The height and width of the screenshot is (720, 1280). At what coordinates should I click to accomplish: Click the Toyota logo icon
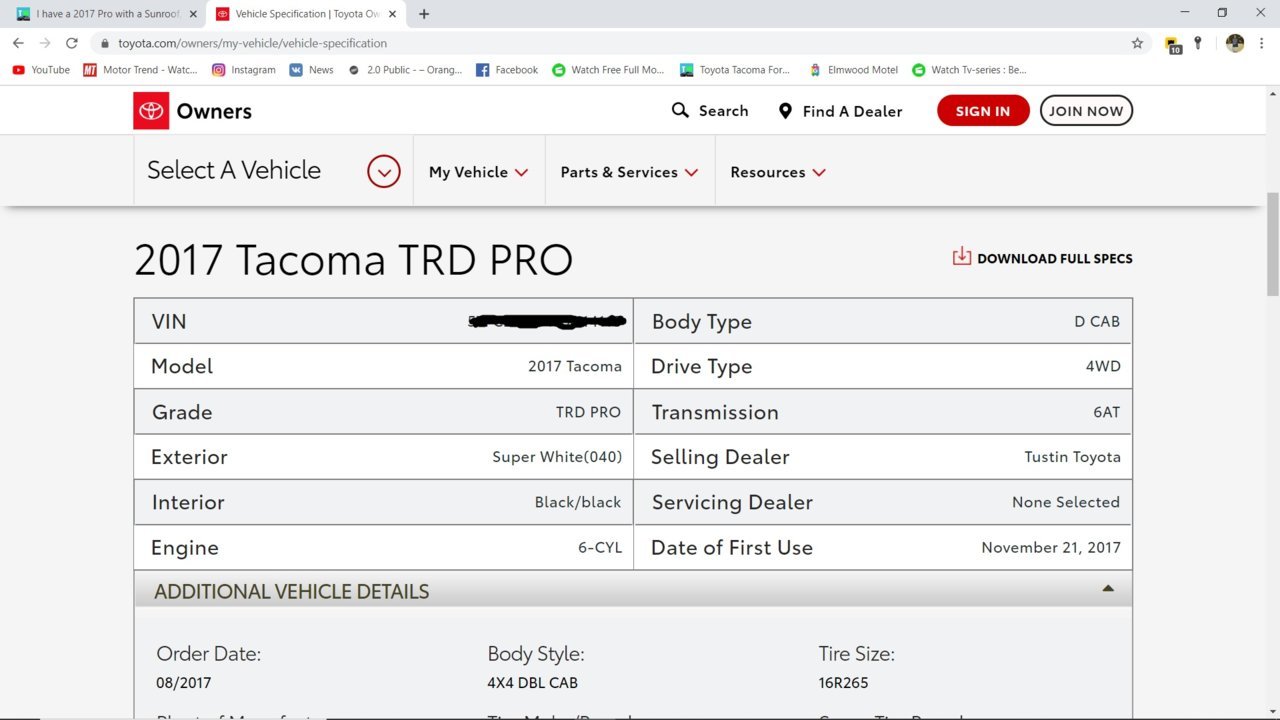tap(151, 111)
